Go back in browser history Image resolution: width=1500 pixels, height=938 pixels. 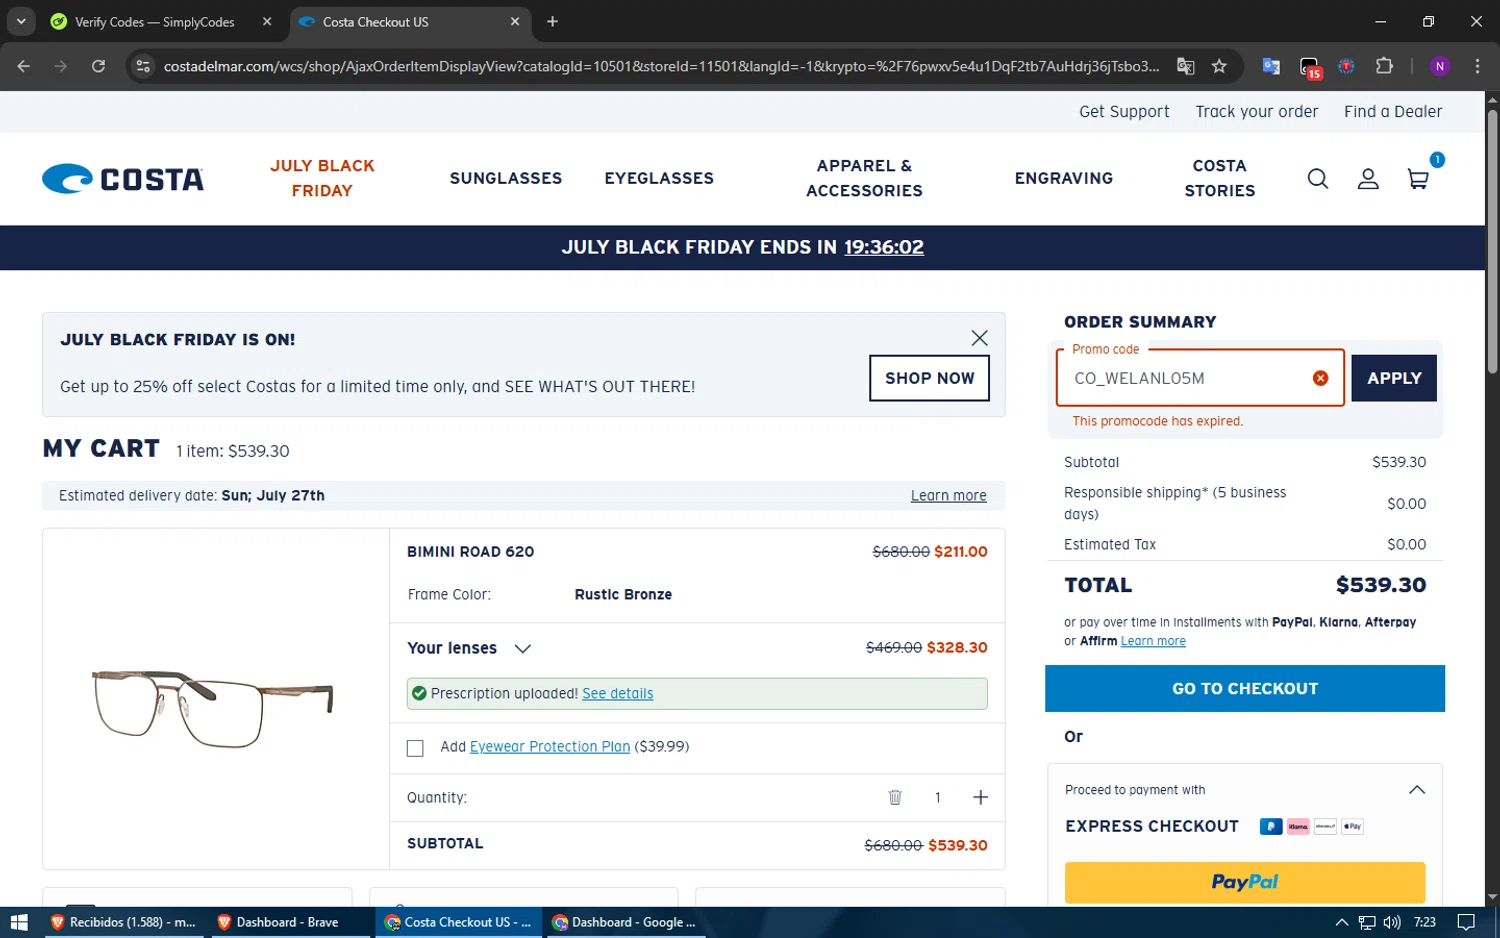click(24, 66)
